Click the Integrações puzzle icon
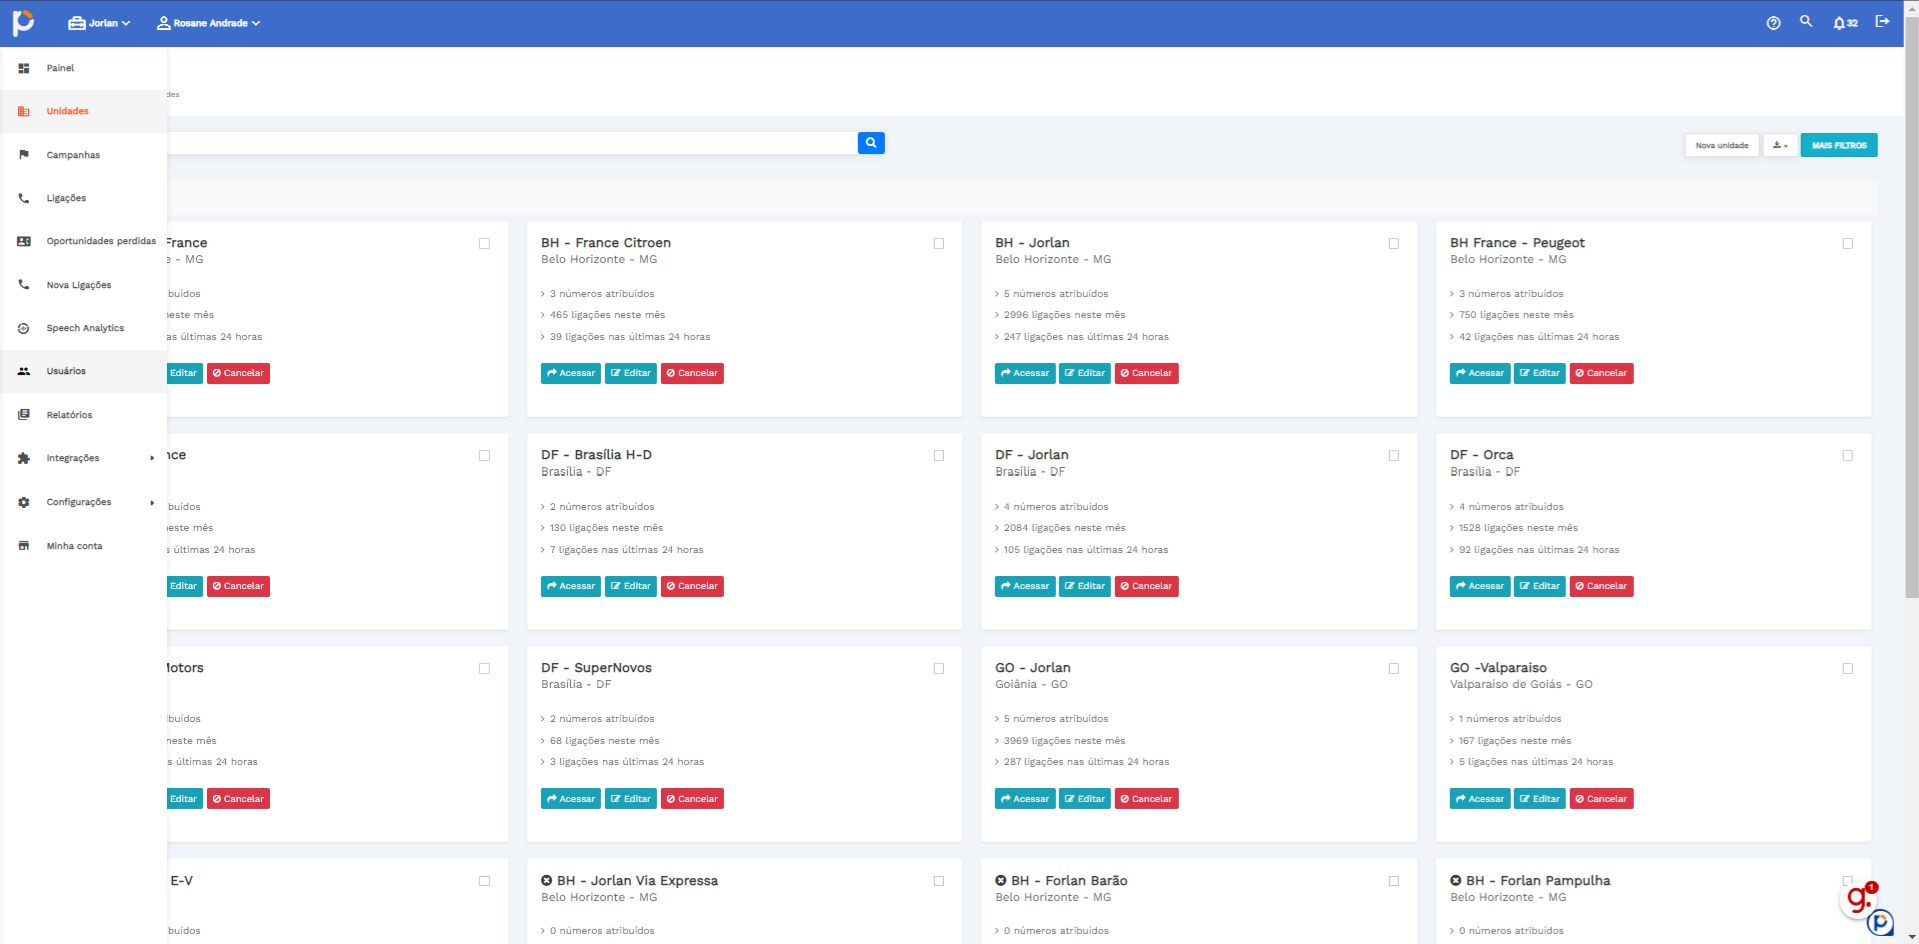 tap(24, 458)
